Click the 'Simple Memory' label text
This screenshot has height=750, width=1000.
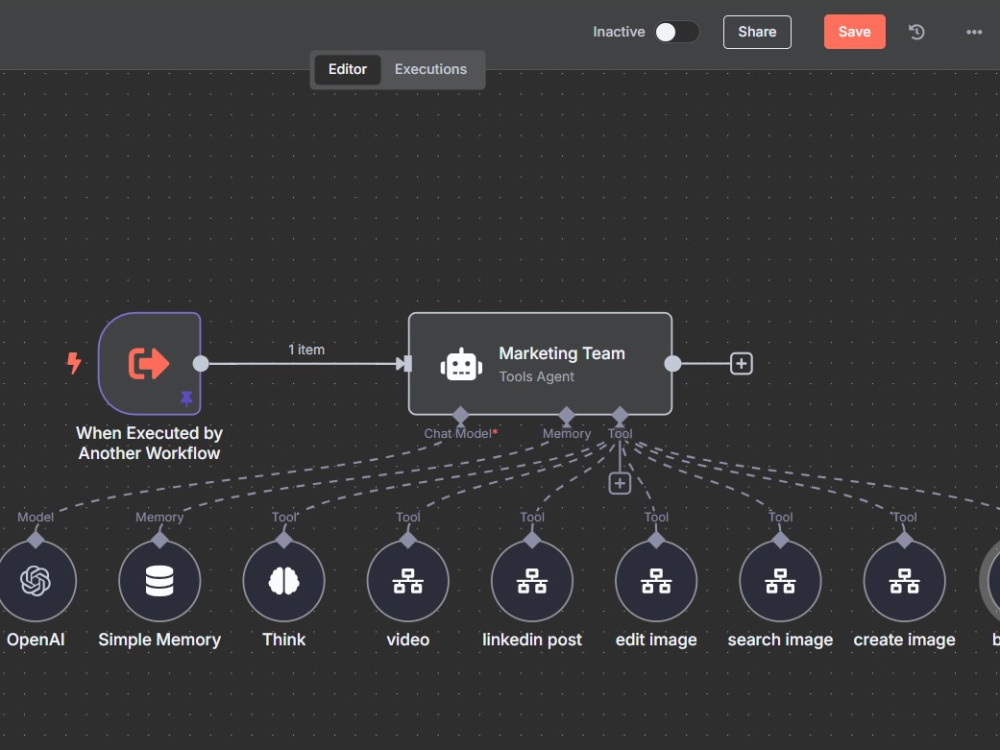tap(159, 640)
